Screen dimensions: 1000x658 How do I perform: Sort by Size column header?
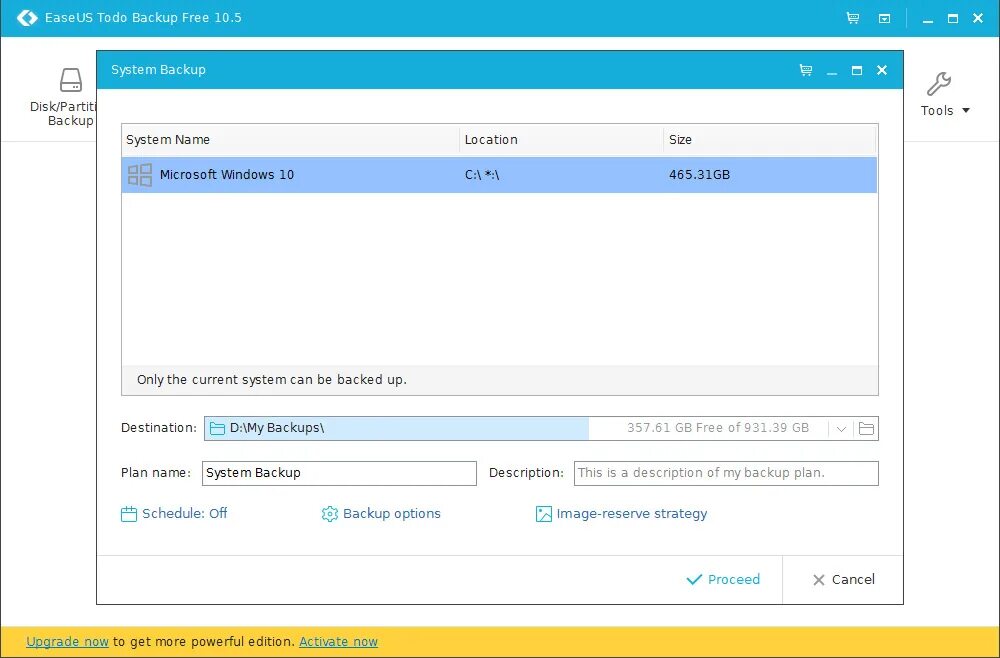coord(770,140)
